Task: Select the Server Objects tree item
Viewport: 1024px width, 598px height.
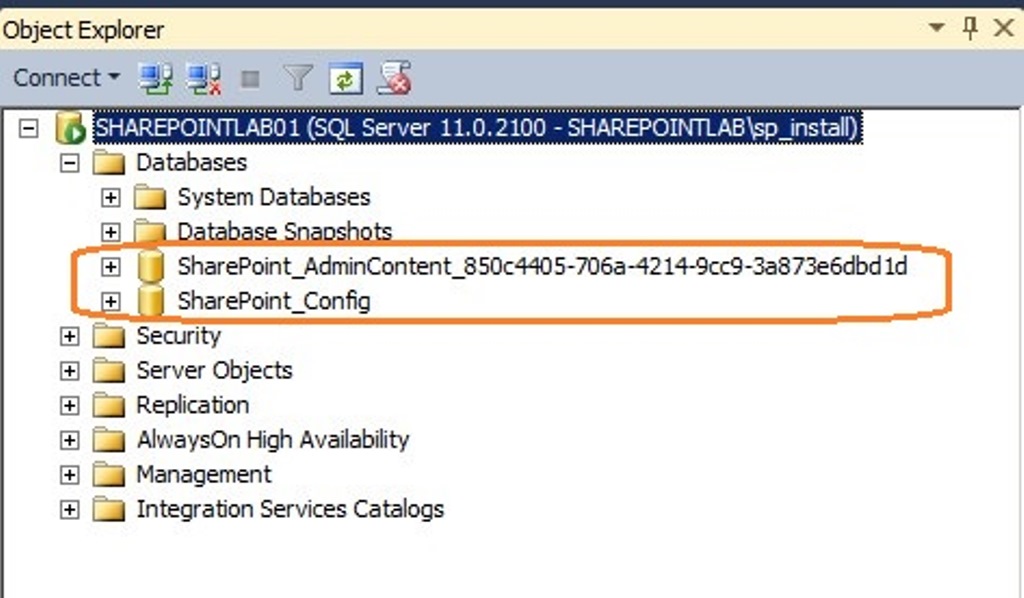Action: click(x=214, y=371)
